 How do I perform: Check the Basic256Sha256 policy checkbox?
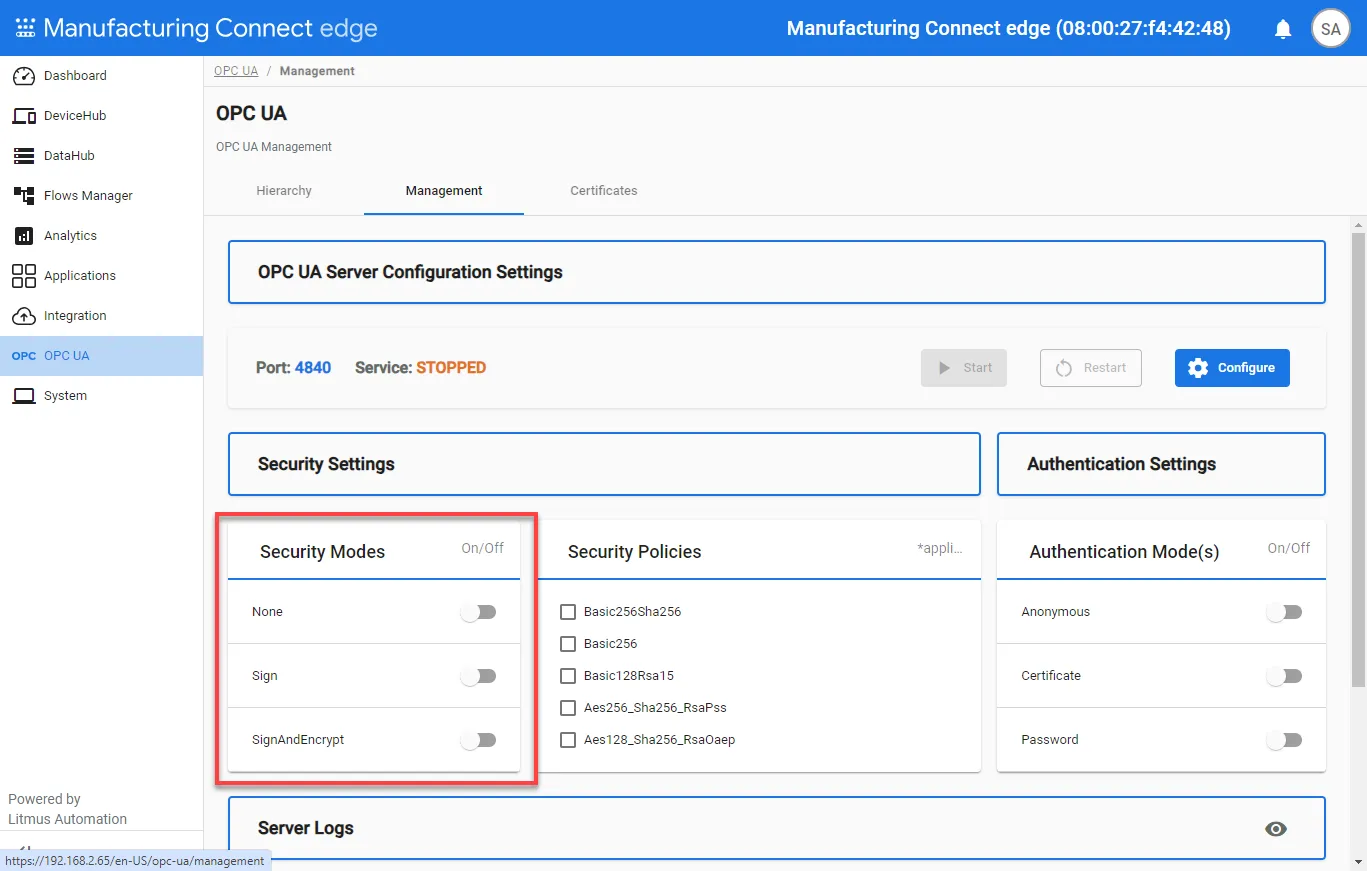pyautogui.click(x=568, y=612)
